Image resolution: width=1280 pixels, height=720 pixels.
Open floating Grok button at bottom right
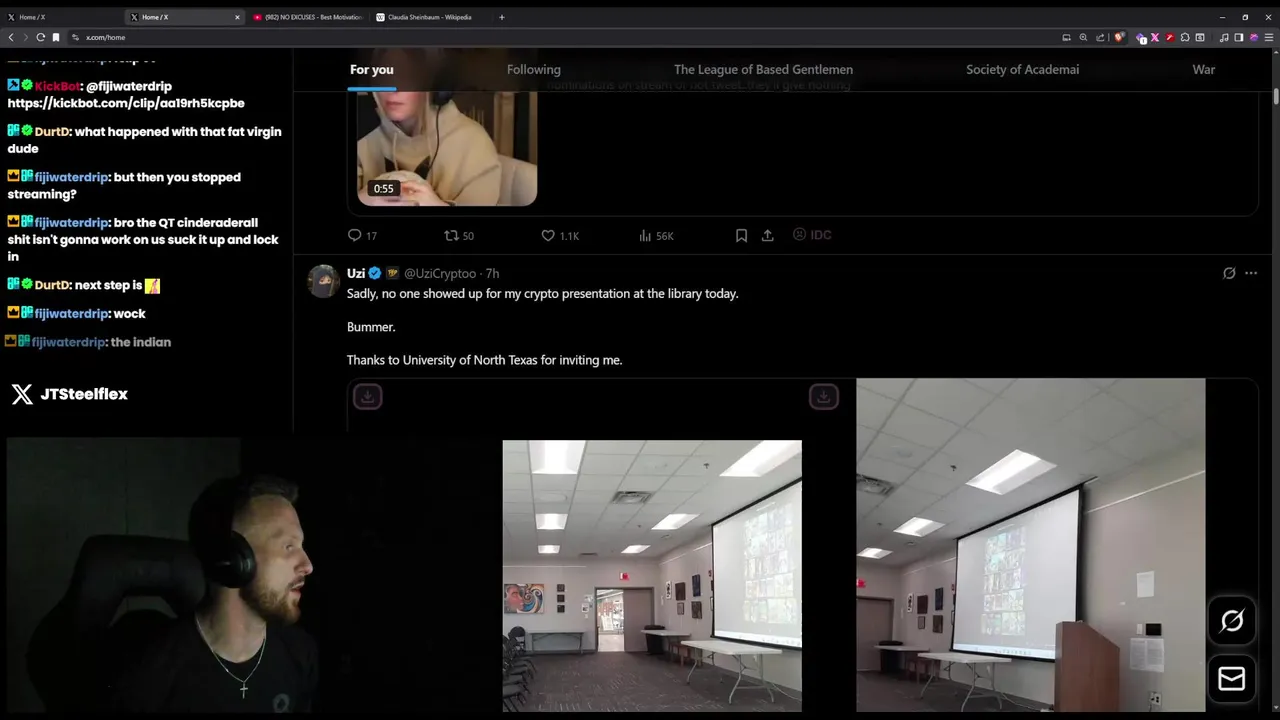point(1232,621)
